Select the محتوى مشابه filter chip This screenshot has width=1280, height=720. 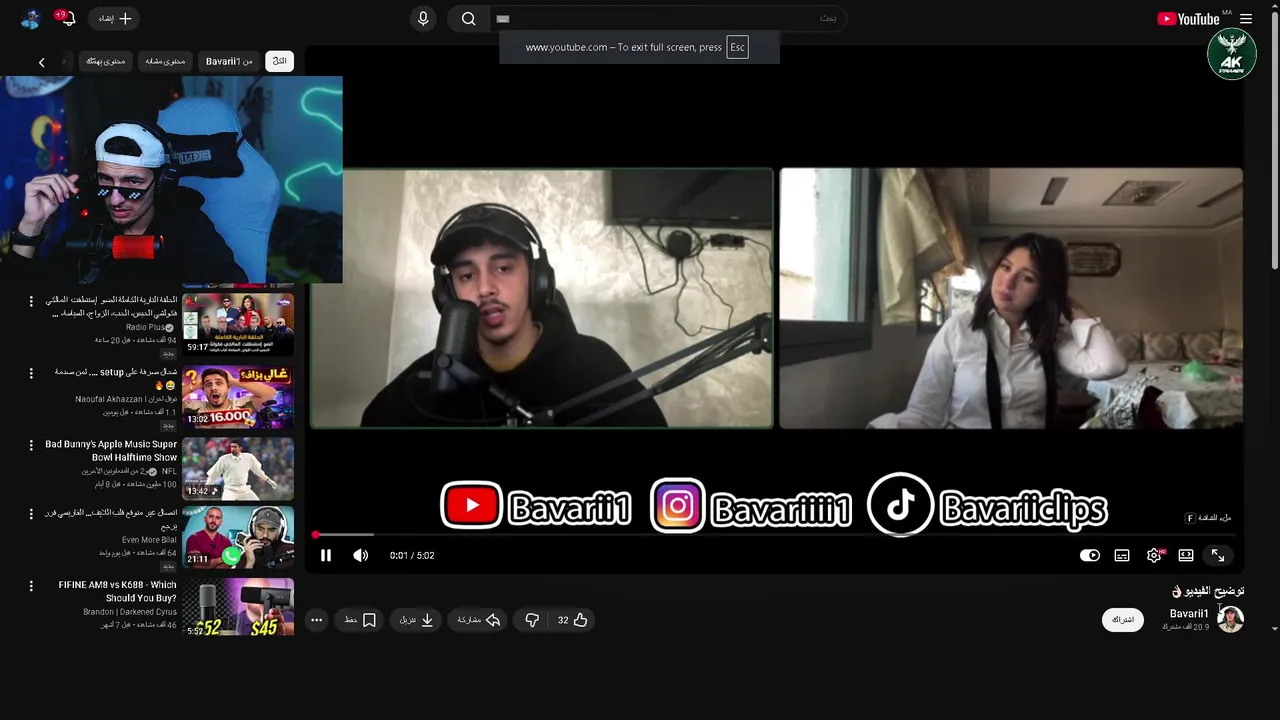pyautogui.click(x=165, y=61)
